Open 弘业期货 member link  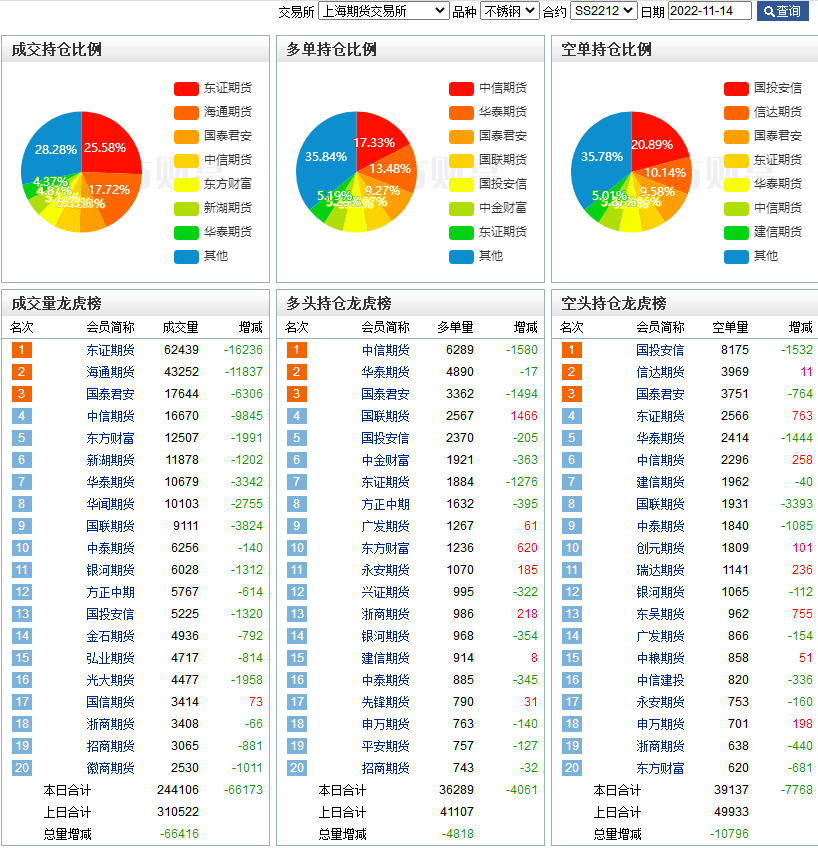point(110,658)
